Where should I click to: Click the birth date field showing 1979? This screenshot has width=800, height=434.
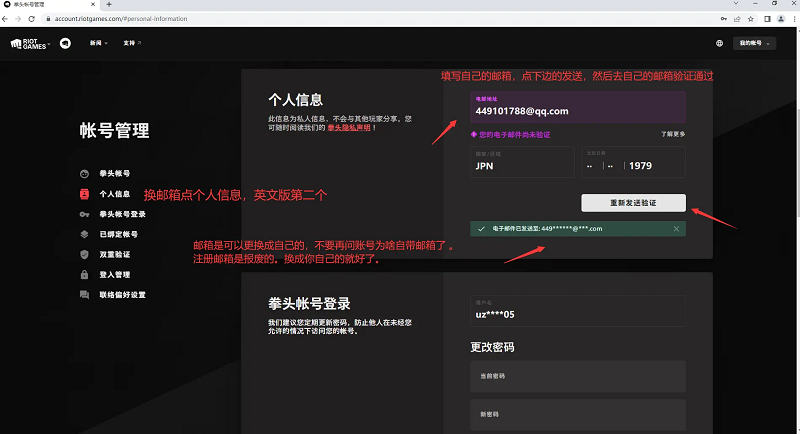633,162
